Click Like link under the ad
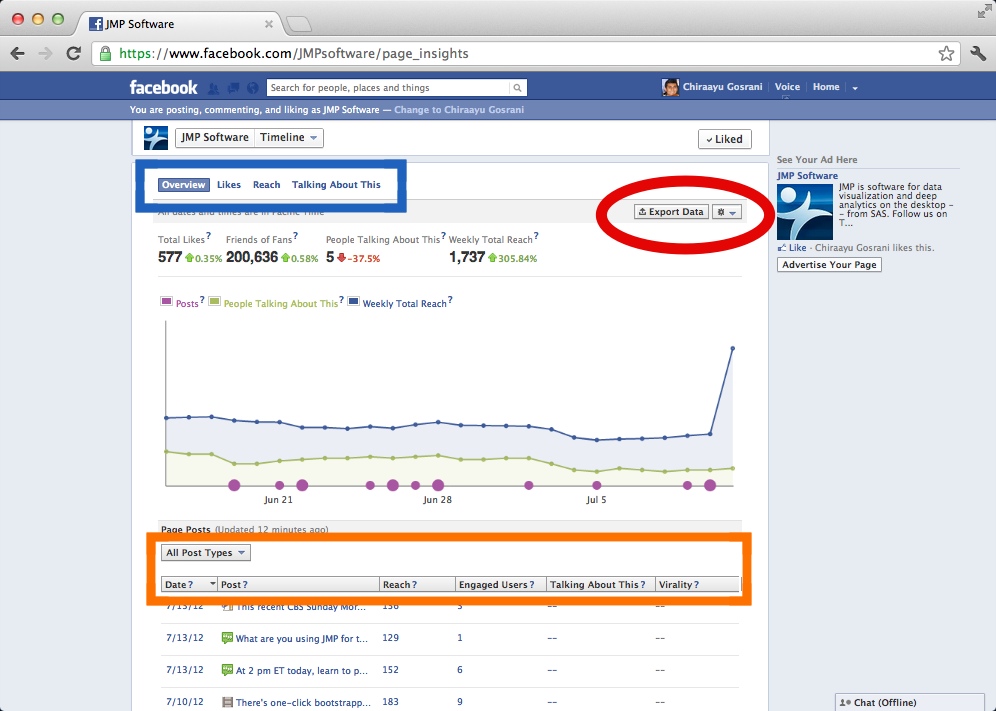This screenshot has height=711, width=996. [797, 248]
